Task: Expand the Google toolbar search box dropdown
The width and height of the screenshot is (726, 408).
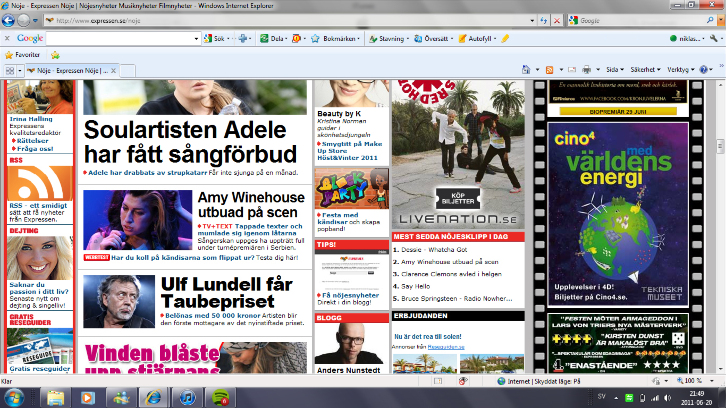Action: pos(196,39)
